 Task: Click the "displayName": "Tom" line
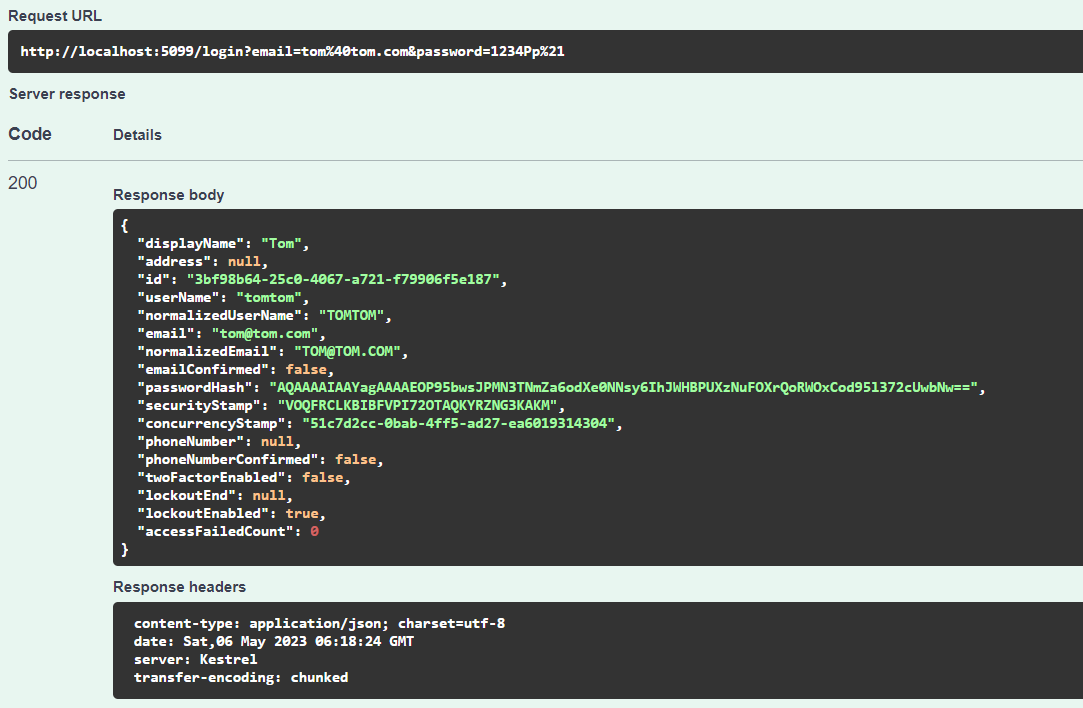(x=223, y=243)
